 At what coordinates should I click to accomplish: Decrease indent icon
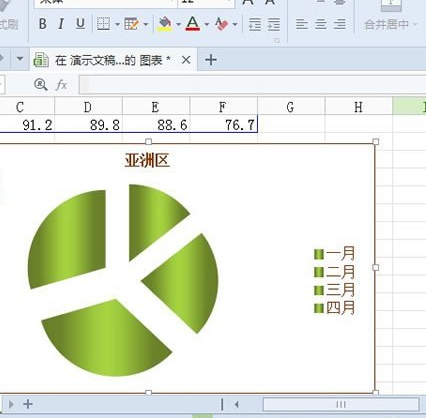255,24
